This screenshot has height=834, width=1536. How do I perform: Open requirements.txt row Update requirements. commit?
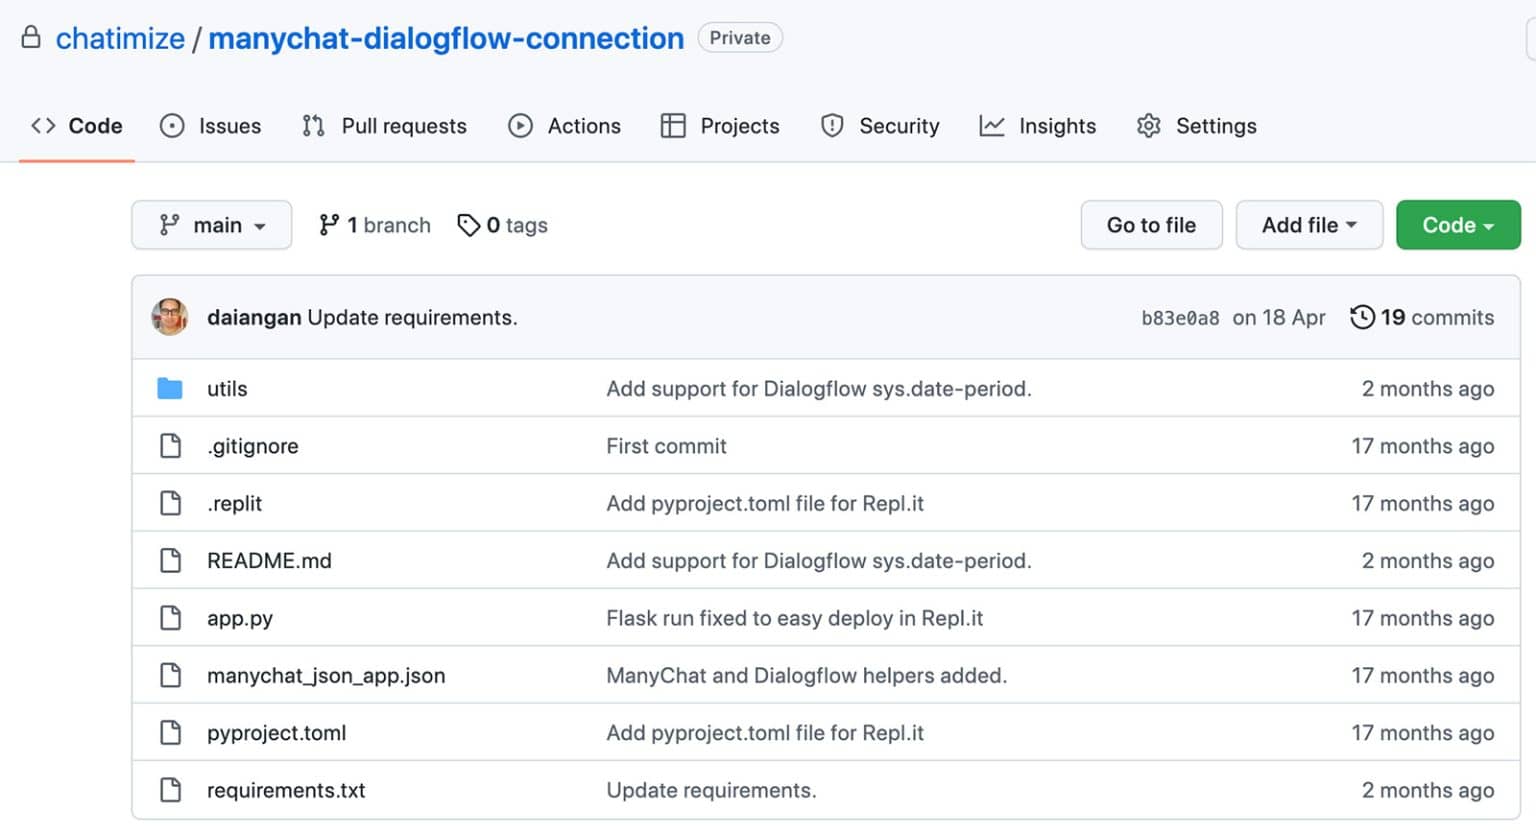pos(711,791)
